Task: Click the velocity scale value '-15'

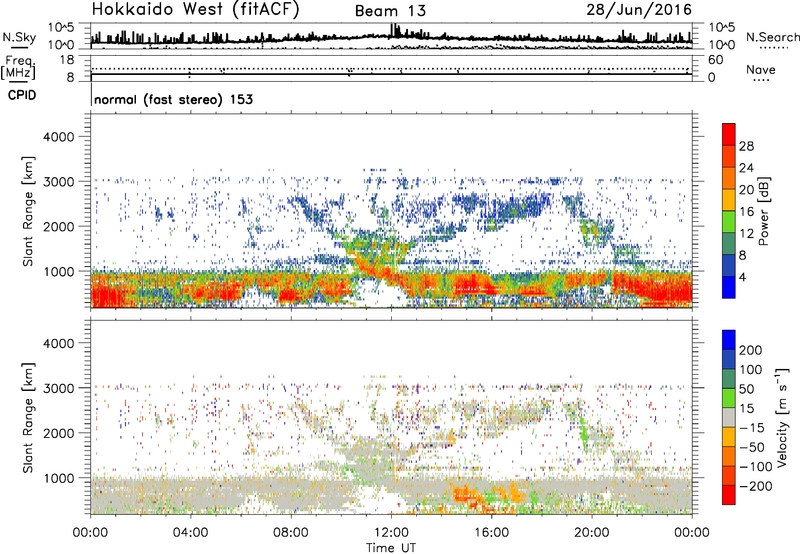Action: [752, 427]
